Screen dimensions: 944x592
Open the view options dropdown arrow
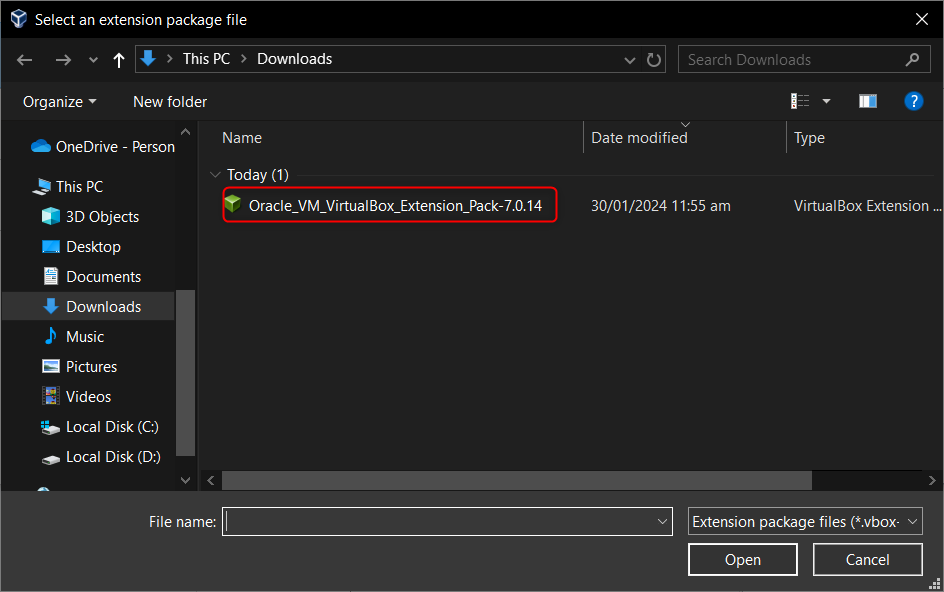[826, 101]
